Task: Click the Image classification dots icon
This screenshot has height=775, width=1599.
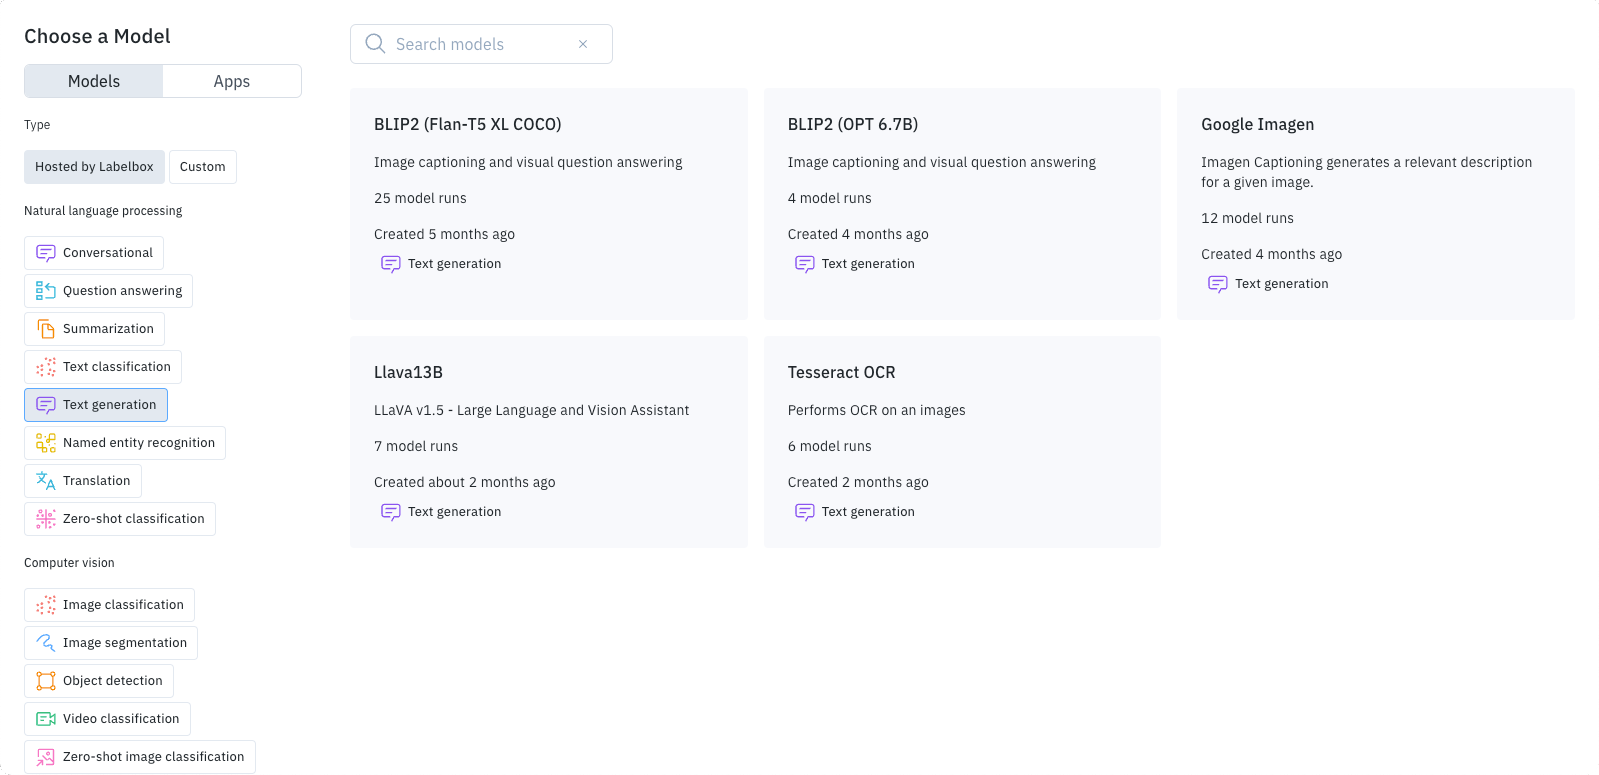Action: 46,605
